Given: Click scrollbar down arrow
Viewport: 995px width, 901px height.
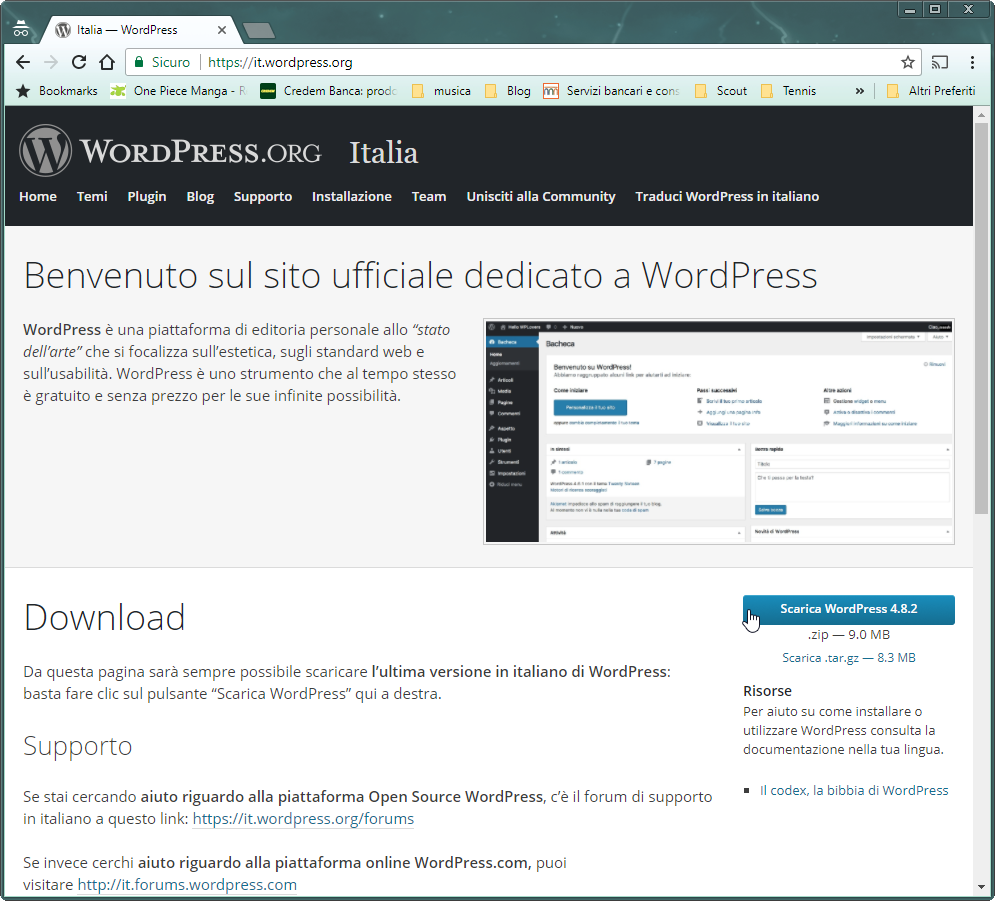Looking at the screenshot, I should click(981, 887).
